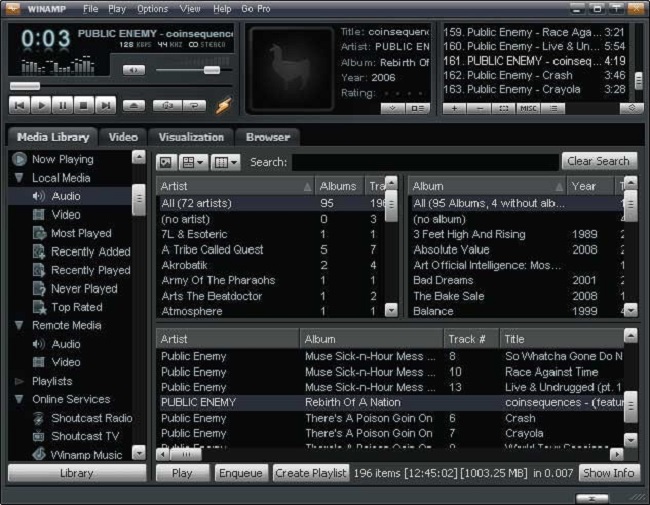
Task: Click the llama album art thumbnail
Action: [x=291, y=69]
